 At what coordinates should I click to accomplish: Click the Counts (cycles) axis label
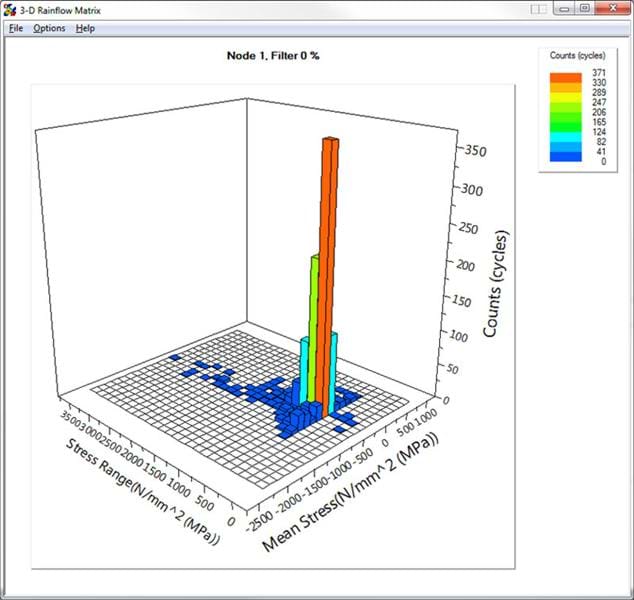pyautogui.click(x=492, y=283)
